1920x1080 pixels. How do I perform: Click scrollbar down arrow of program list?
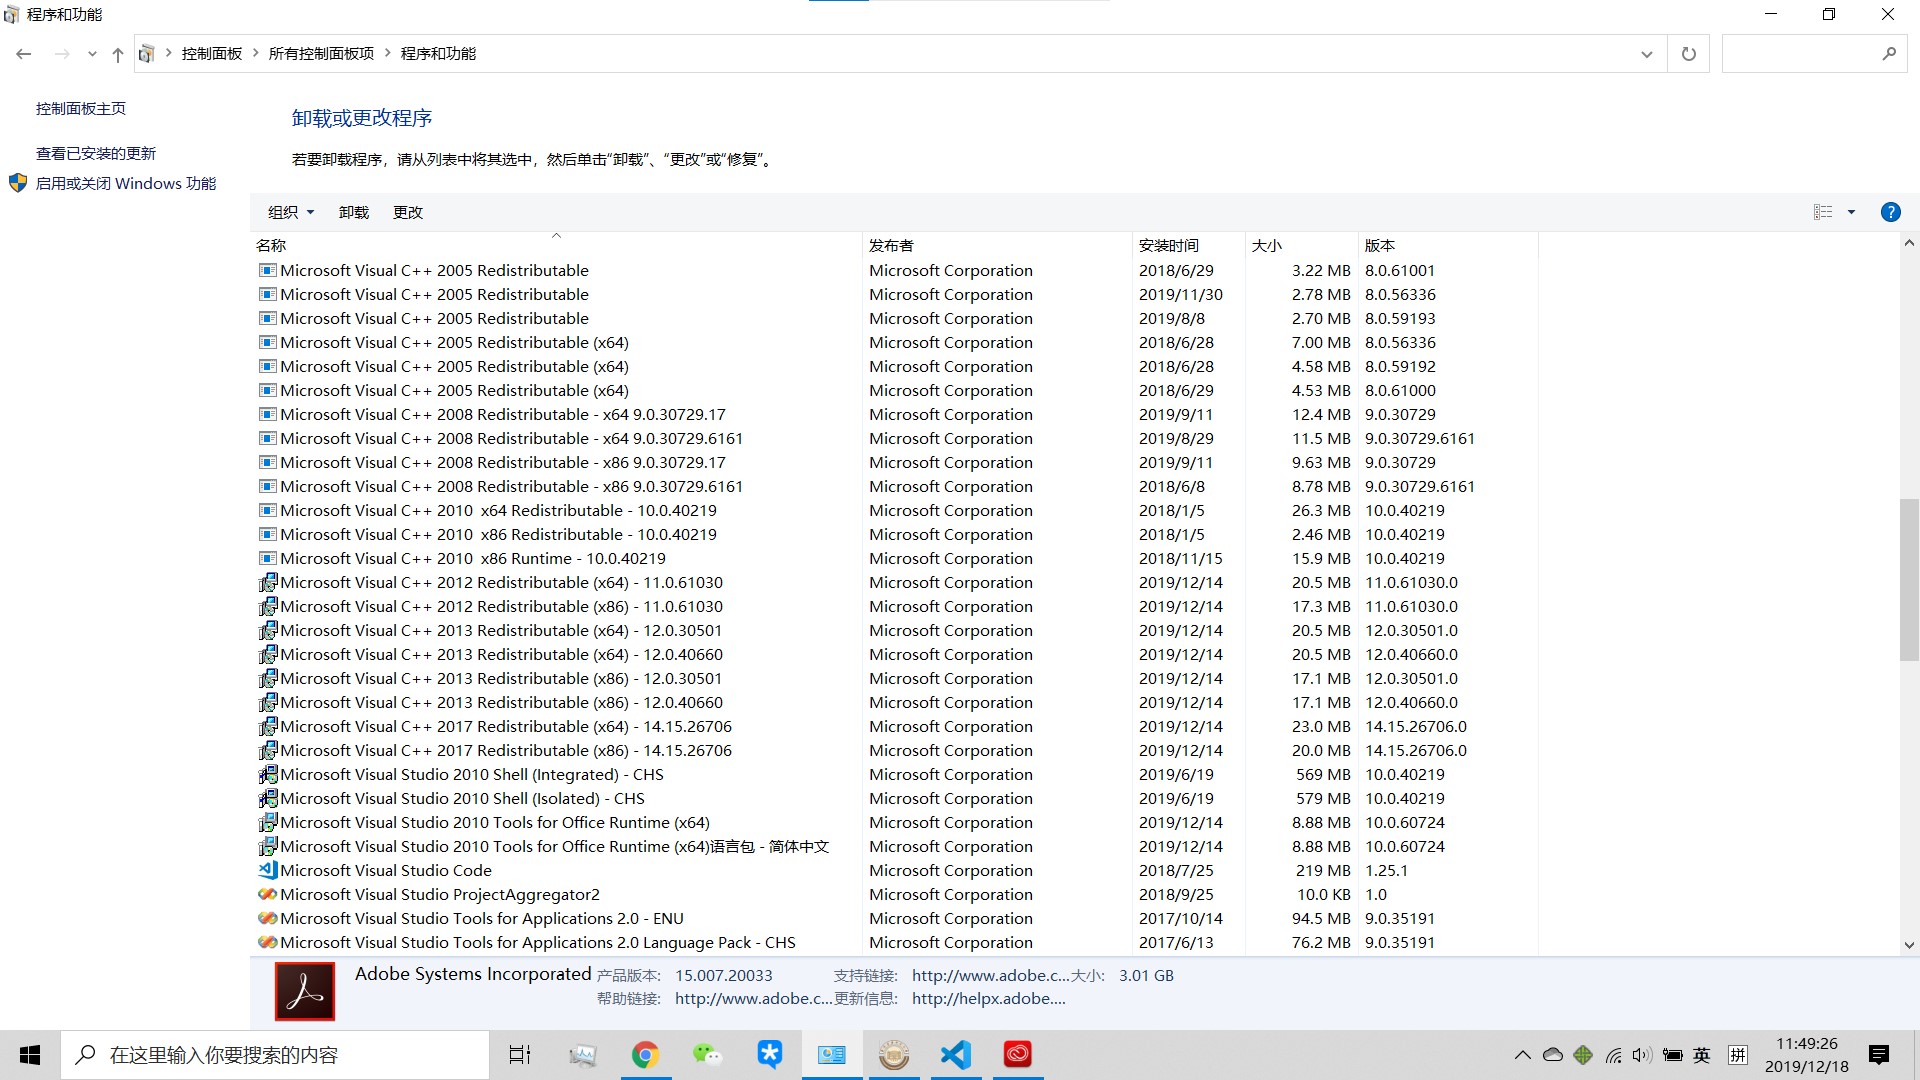1909,945
